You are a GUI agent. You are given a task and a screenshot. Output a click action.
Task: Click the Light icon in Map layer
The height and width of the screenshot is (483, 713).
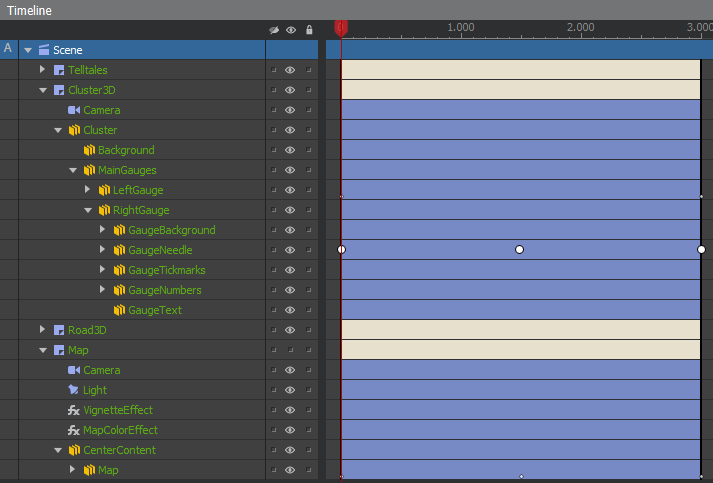coord(73,390)
